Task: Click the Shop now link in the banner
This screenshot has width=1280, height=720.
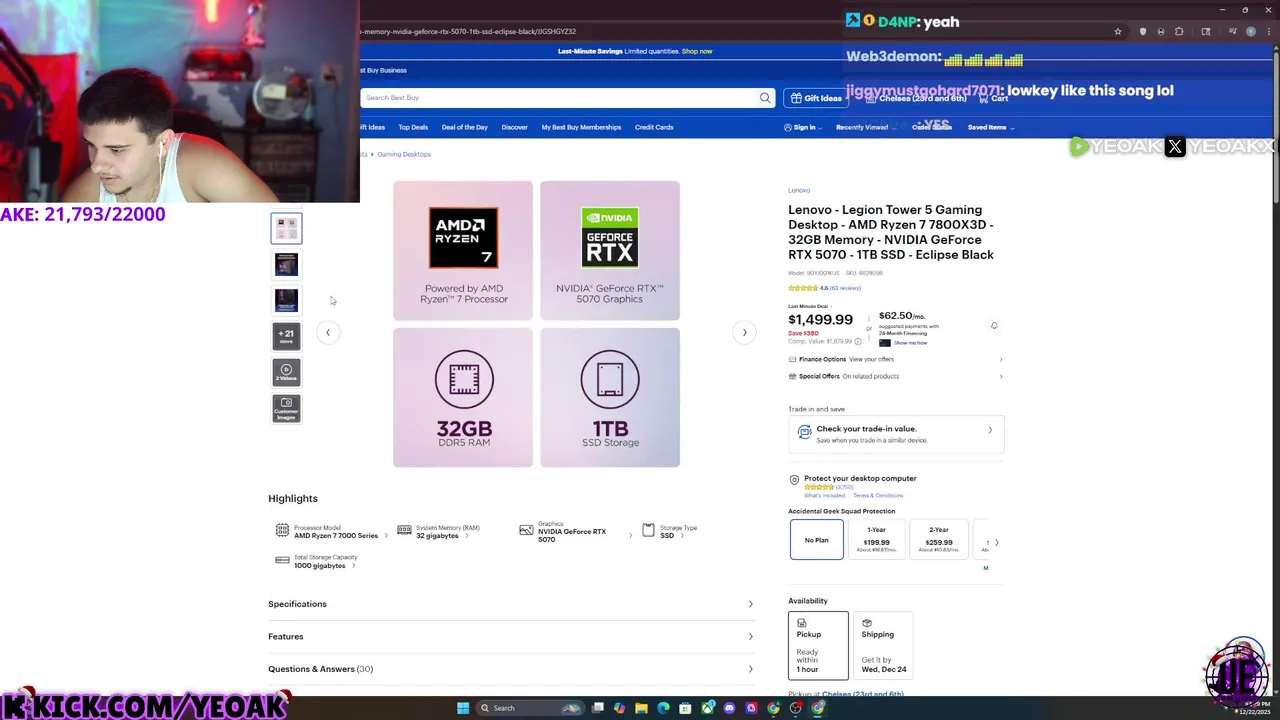Action: [x=697, y=51]
